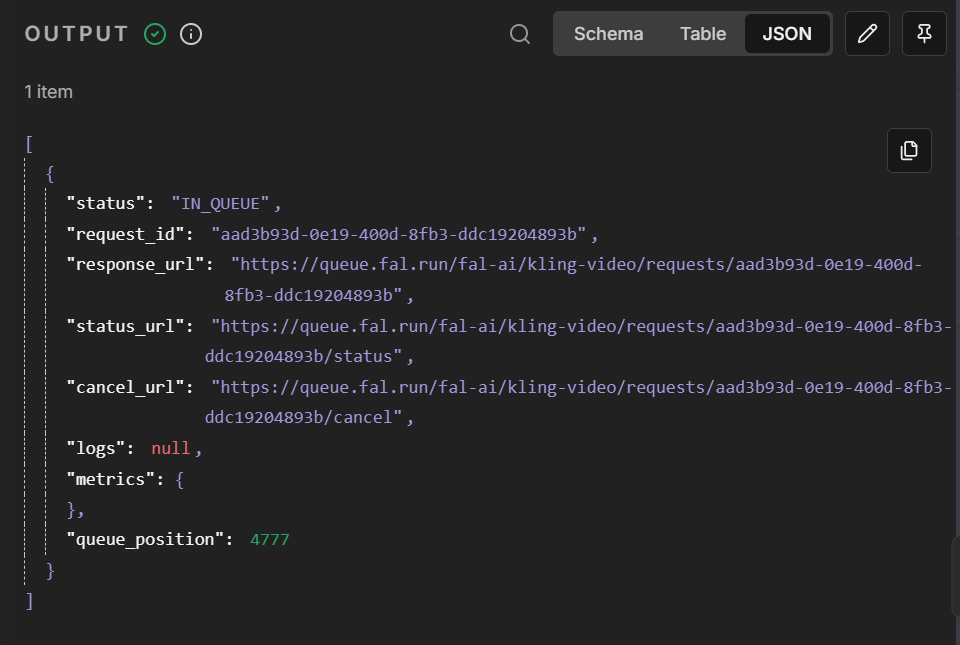
Task: Switch to the Table view
Action: click(703, 34)
